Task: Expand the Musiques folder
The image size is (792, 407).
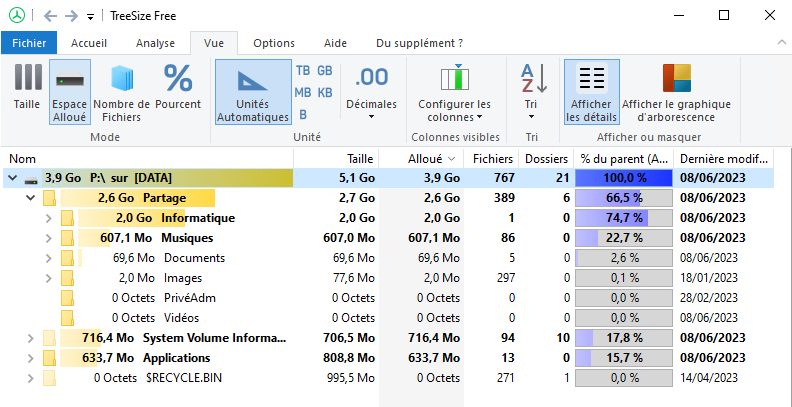Action: click(48, 238)
